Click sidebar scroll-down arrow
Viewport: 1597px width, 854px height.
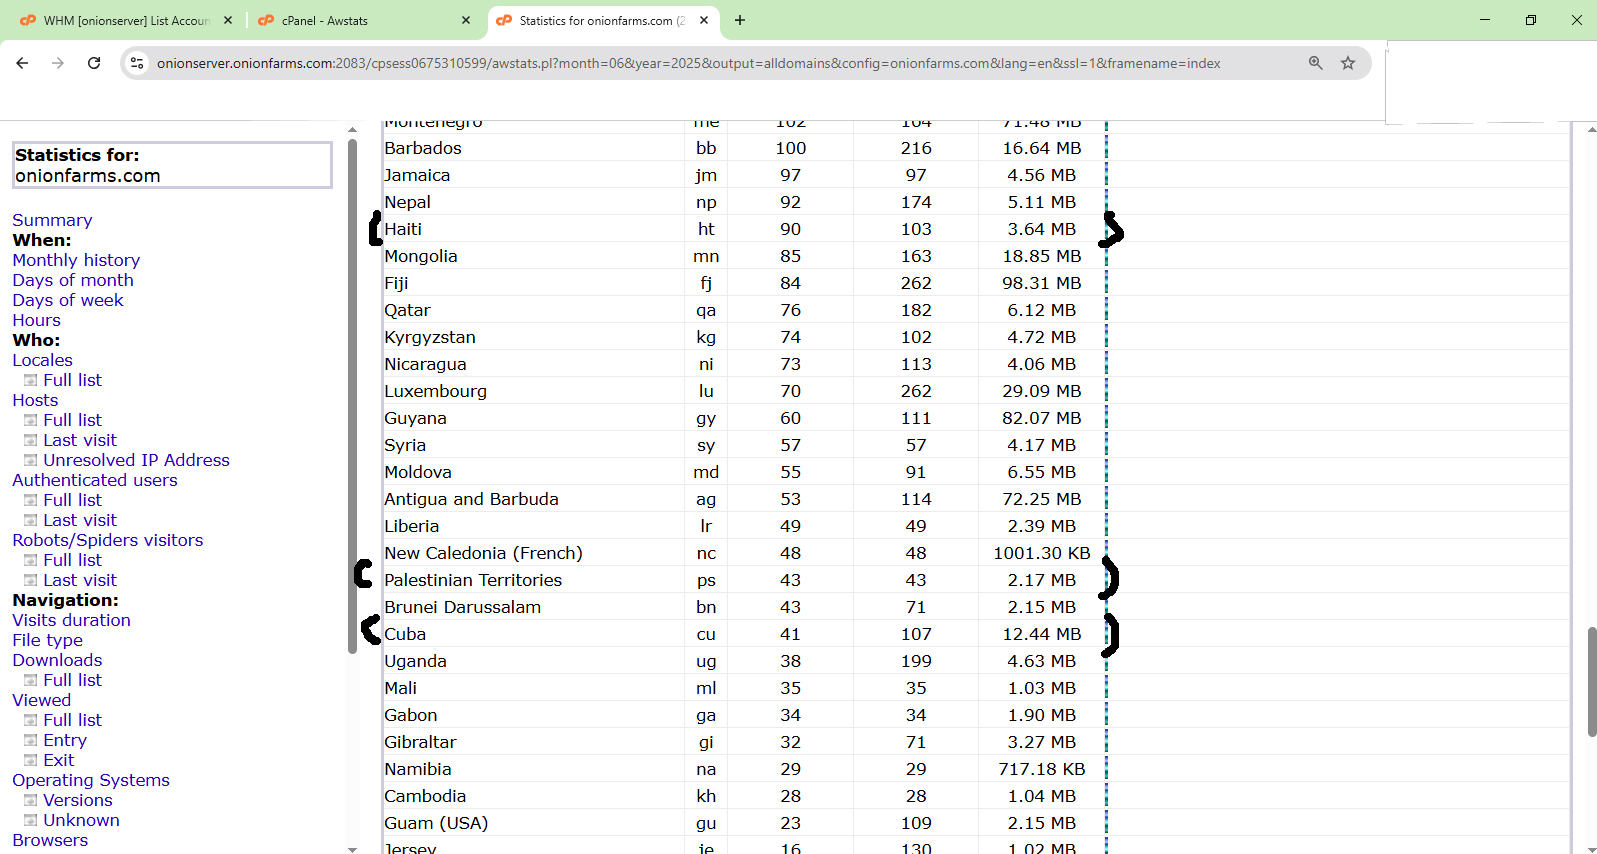pos(352,849)
